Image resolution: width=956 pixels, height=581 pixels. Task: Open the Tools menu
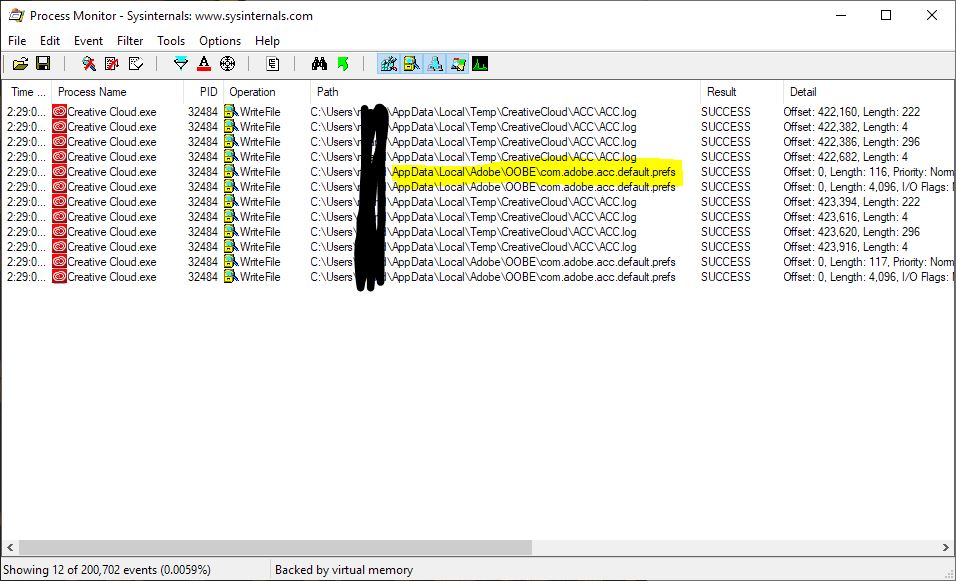click(171, 41)
